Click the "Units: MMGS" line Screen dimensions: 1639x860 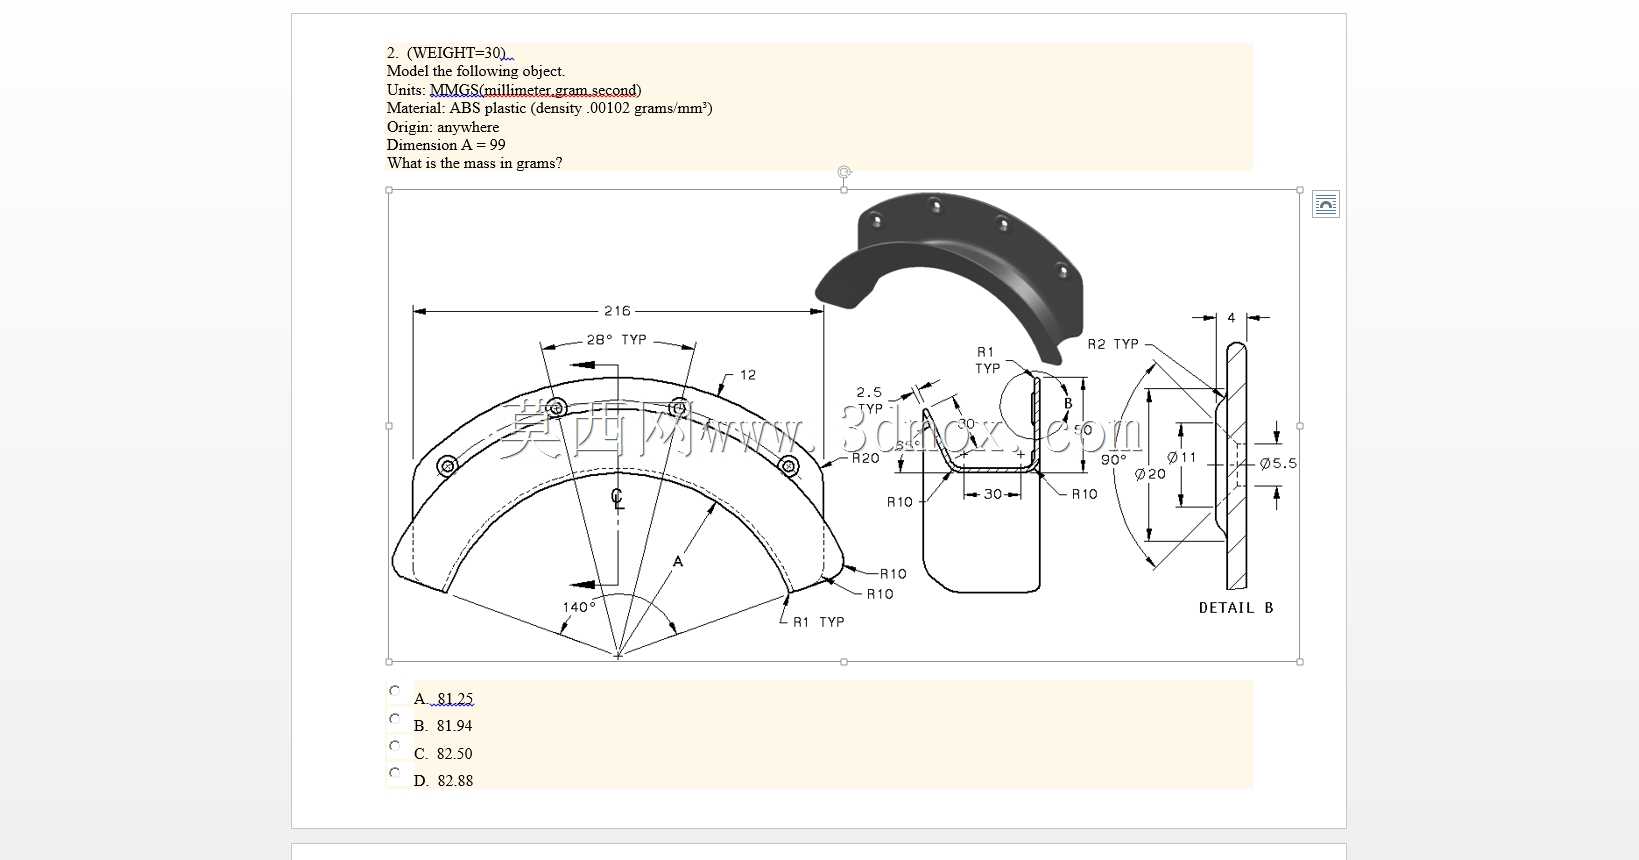(x=514, y=90)
